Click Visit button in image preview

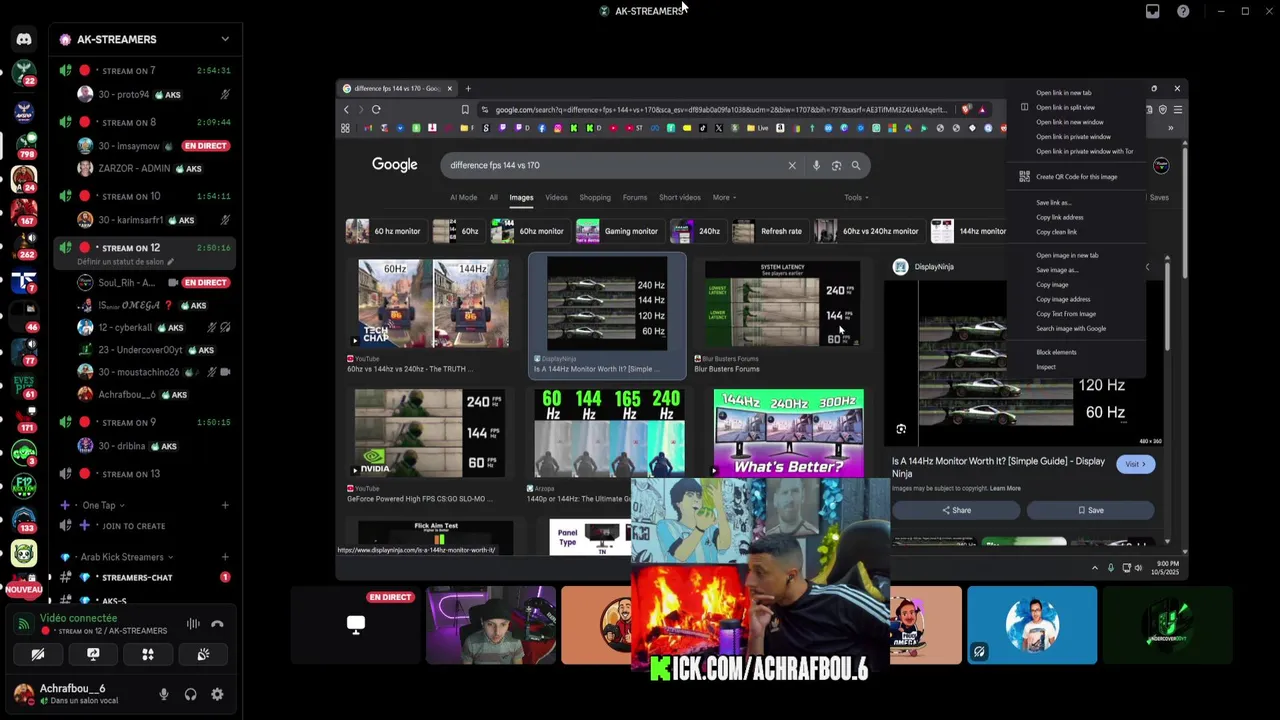coord(1135,464)
